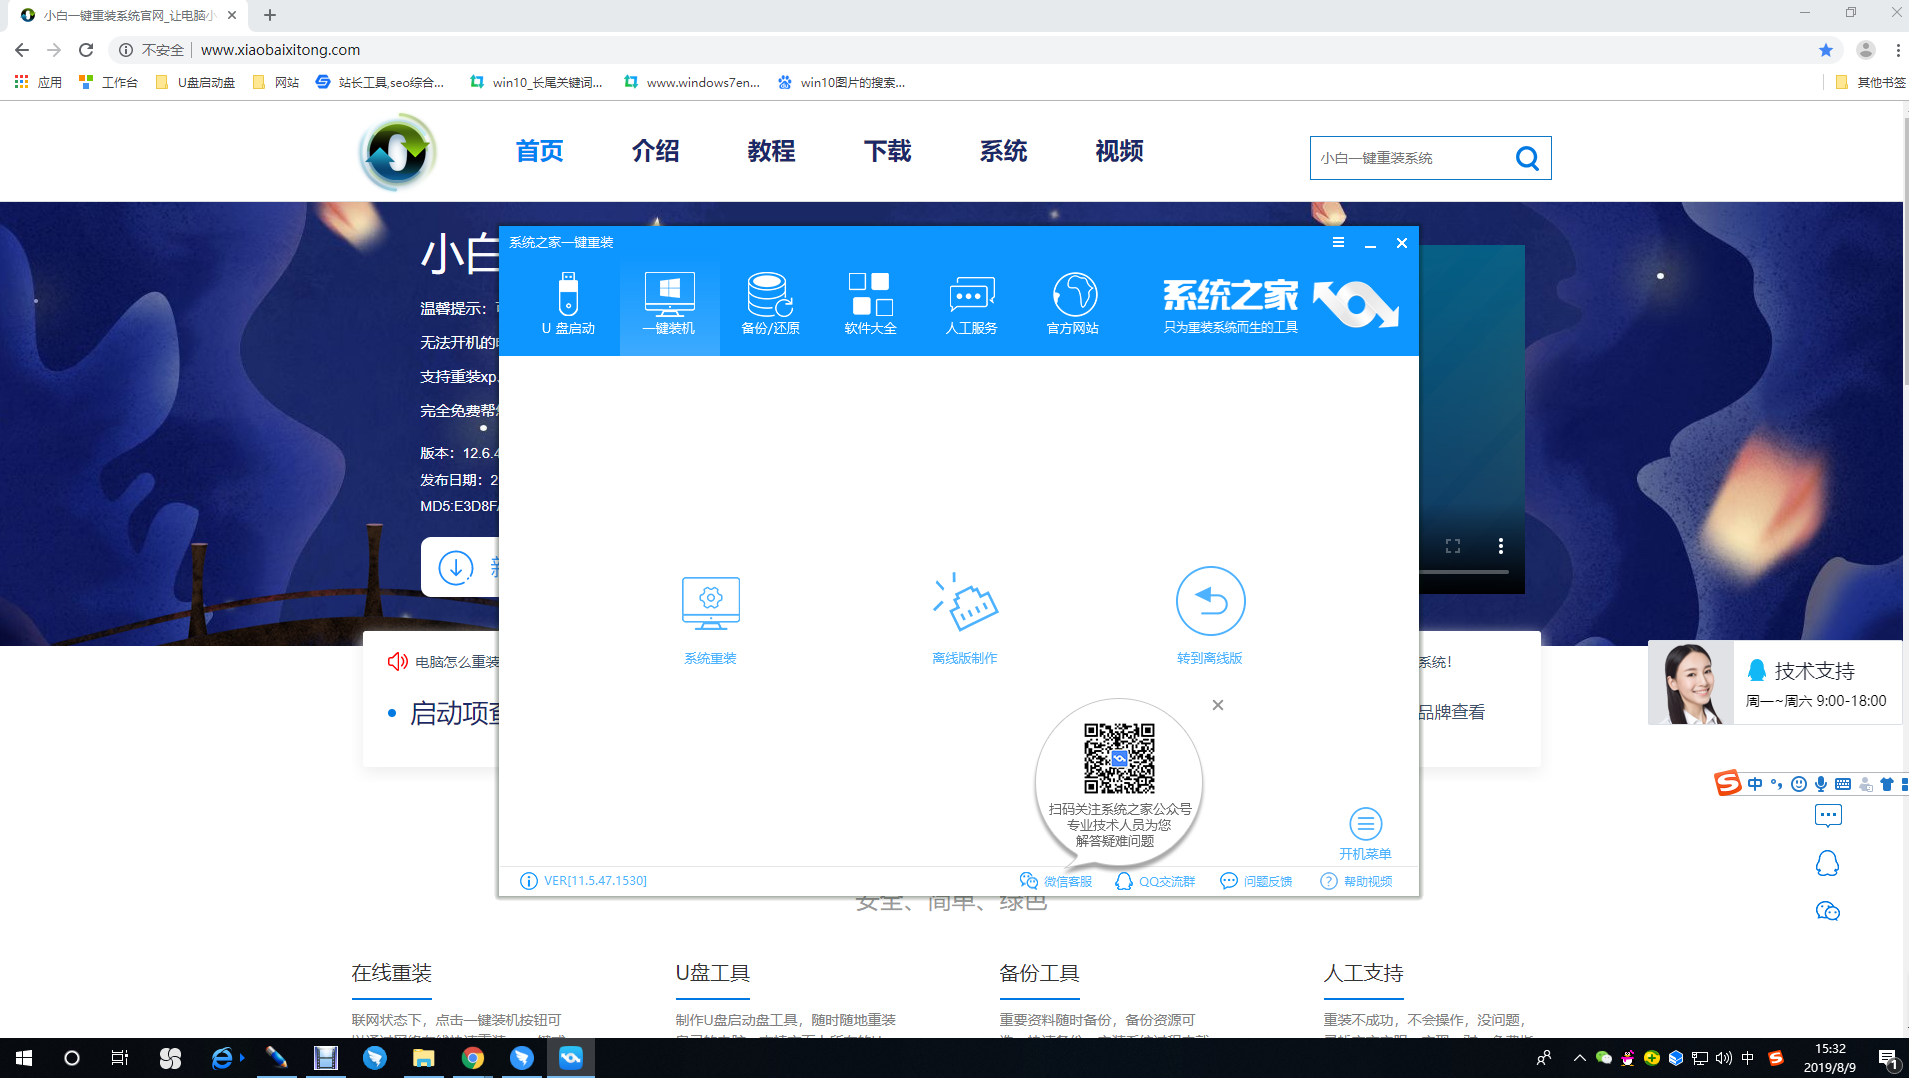Switch to the 教程 nav tab

771,151
